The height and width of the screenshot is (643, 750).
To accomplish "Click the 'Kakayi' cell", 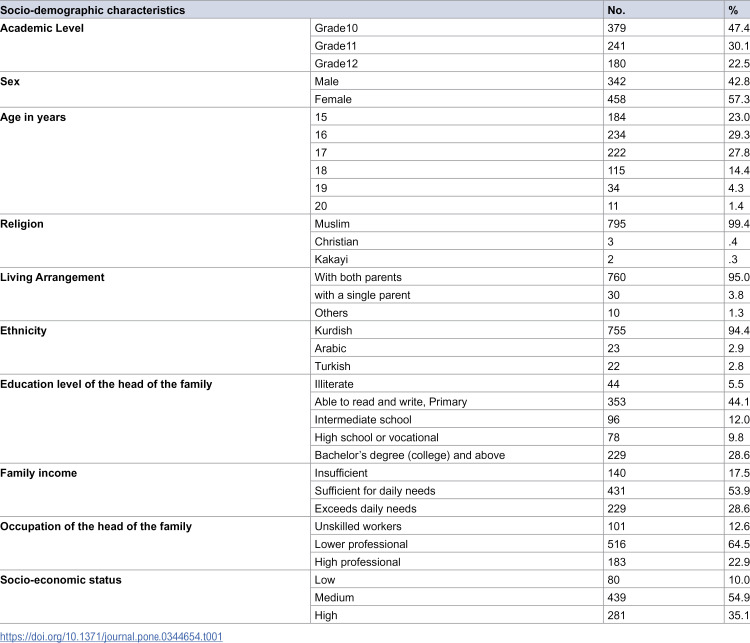I will pyautogui.click(x=331, y=259).
